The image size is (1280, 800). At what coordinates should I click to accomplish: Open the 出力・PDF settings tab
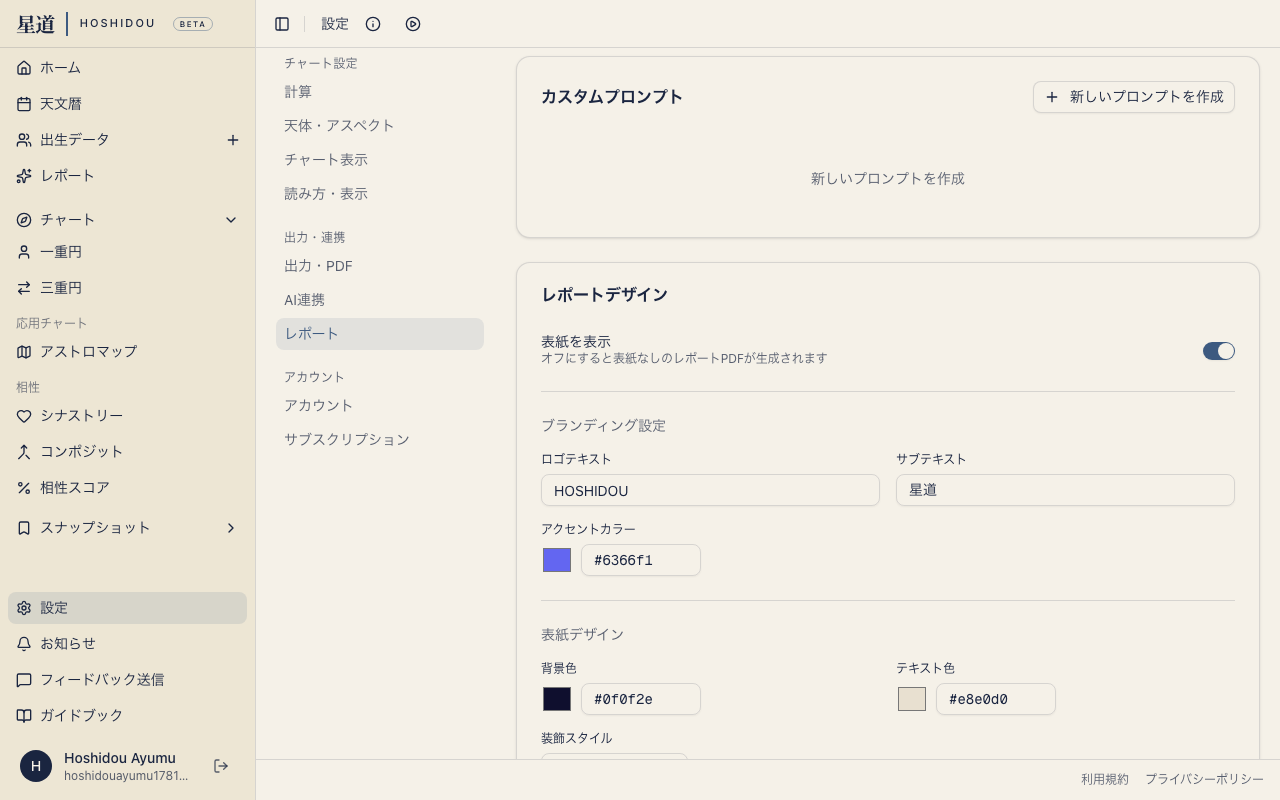pyautogui.click(x=380, y=266)
